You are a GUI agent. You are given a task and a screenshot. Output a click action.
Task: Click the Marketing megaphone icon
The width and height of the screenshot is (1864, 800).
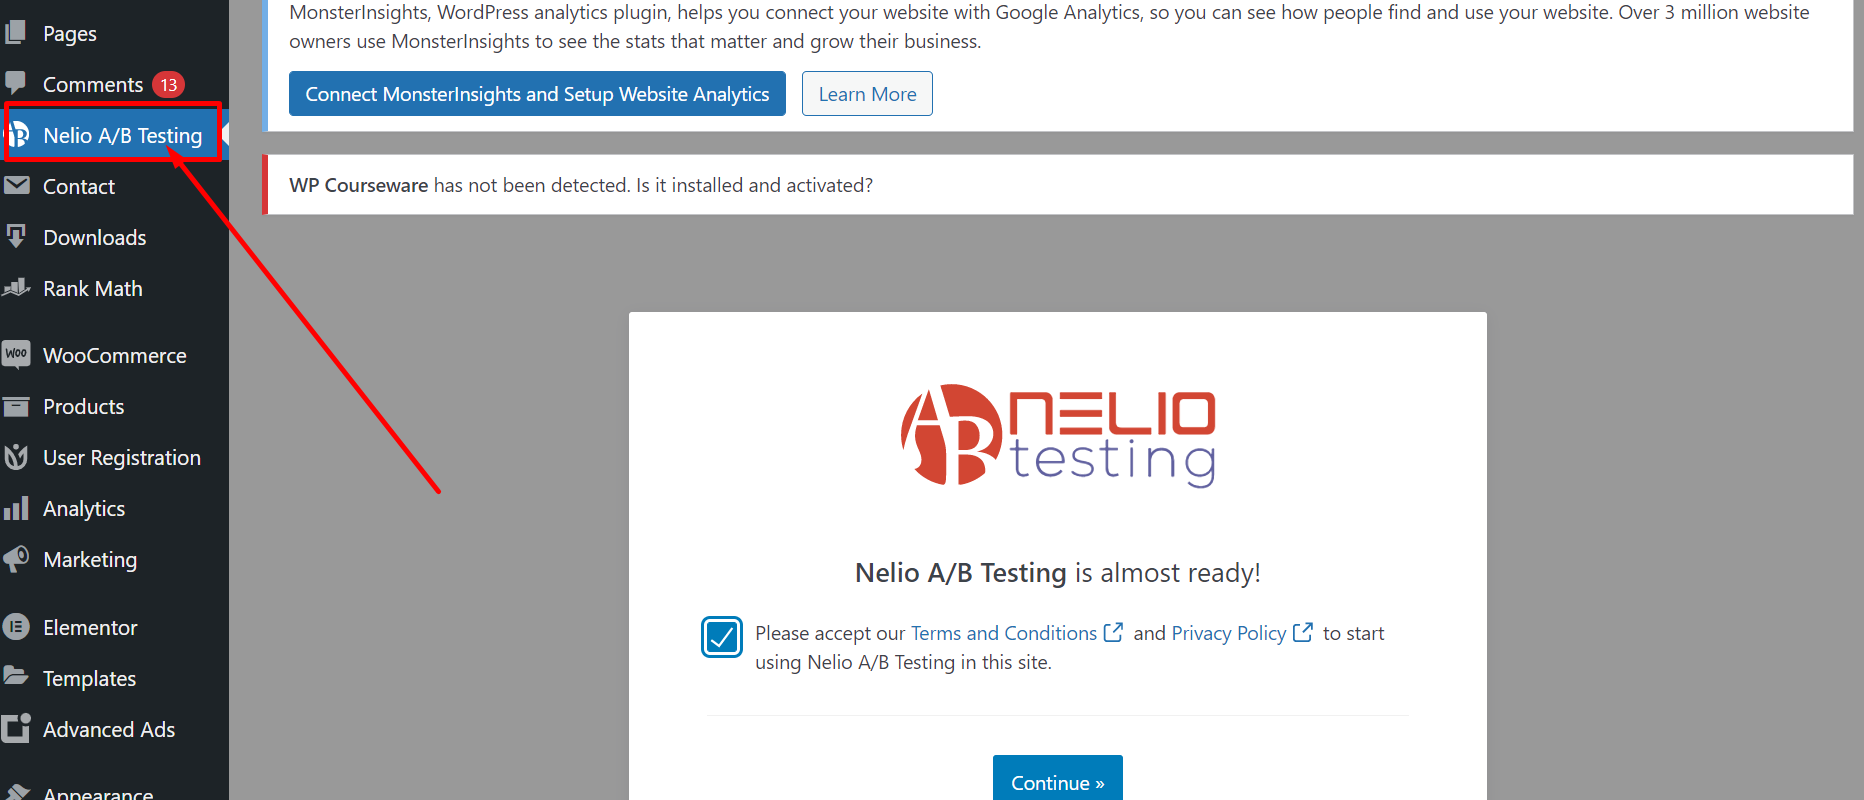(17, 559)
